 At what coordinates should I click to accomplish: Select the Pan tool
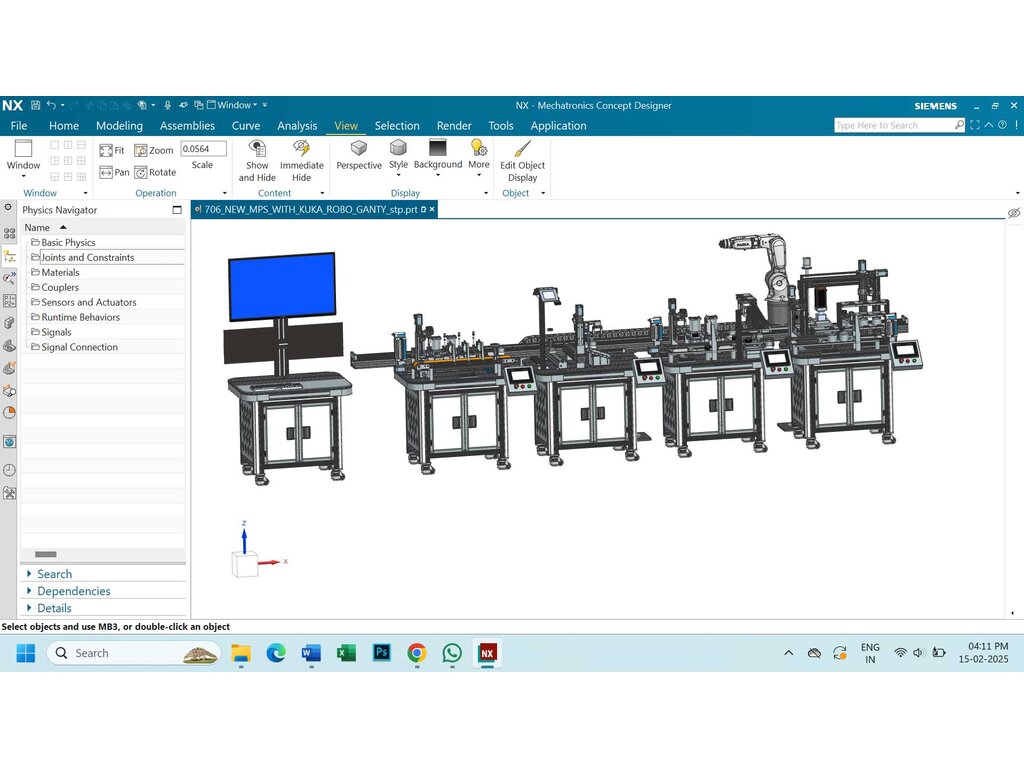(114, 172)
